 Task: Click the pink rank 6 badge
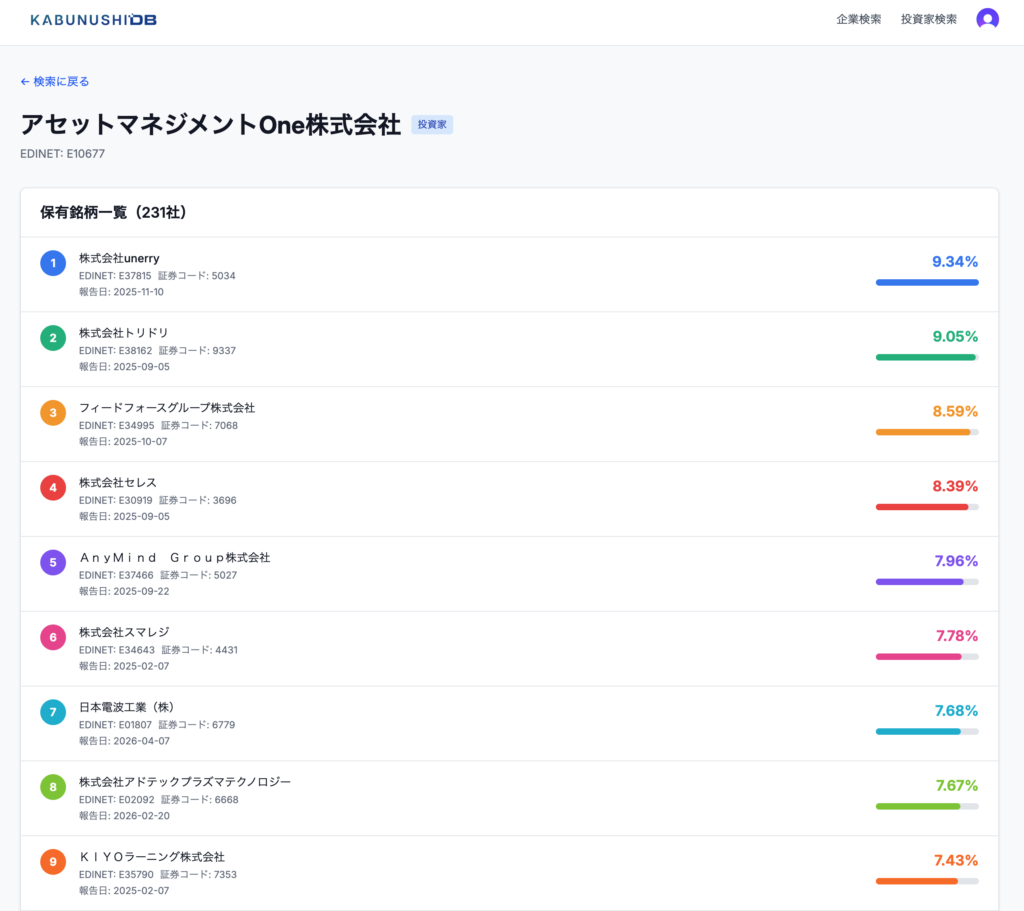coord(53,637)
